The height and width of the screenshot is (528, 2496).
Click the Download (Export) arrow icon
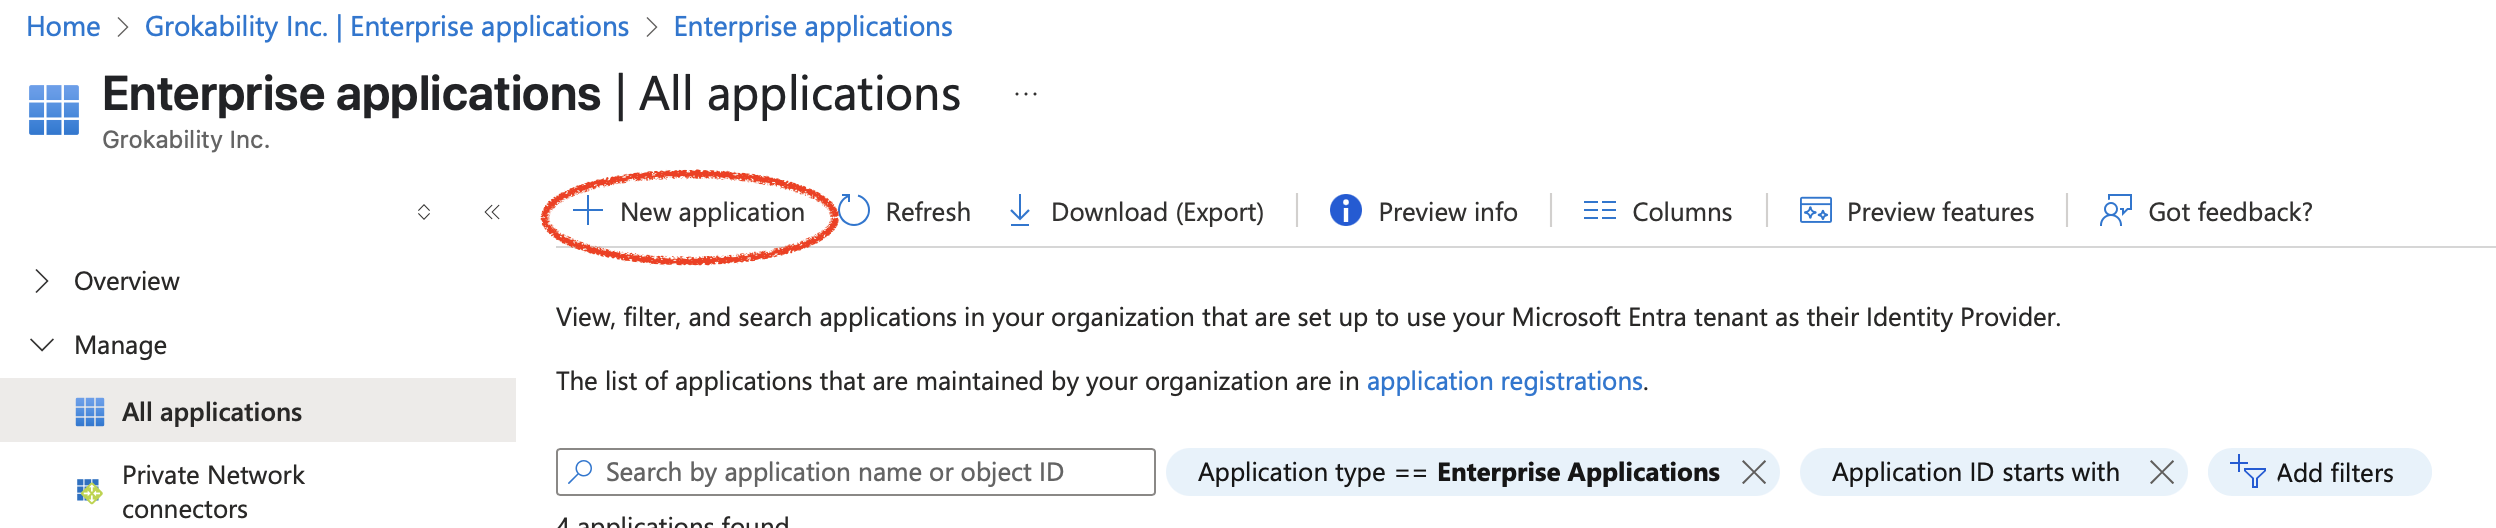click(1019, 211)
